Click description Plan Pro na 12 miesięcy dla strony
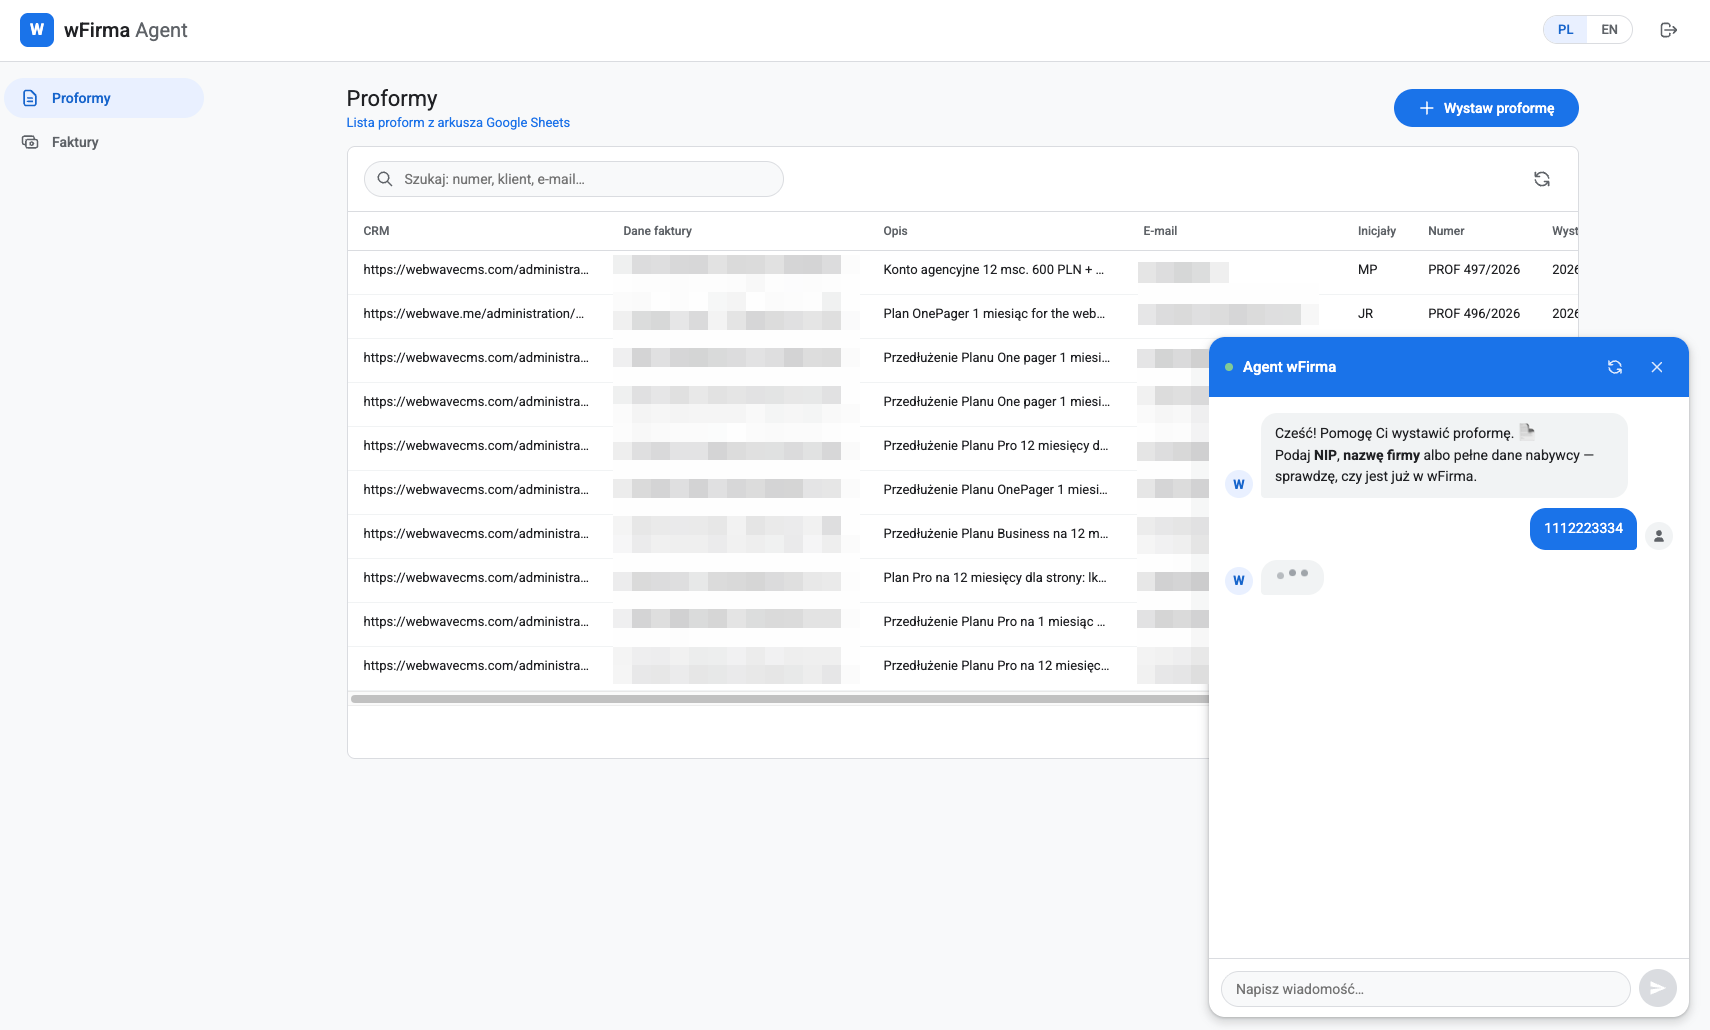This screenshot has width=1710, height=1030. click(995, 578)
